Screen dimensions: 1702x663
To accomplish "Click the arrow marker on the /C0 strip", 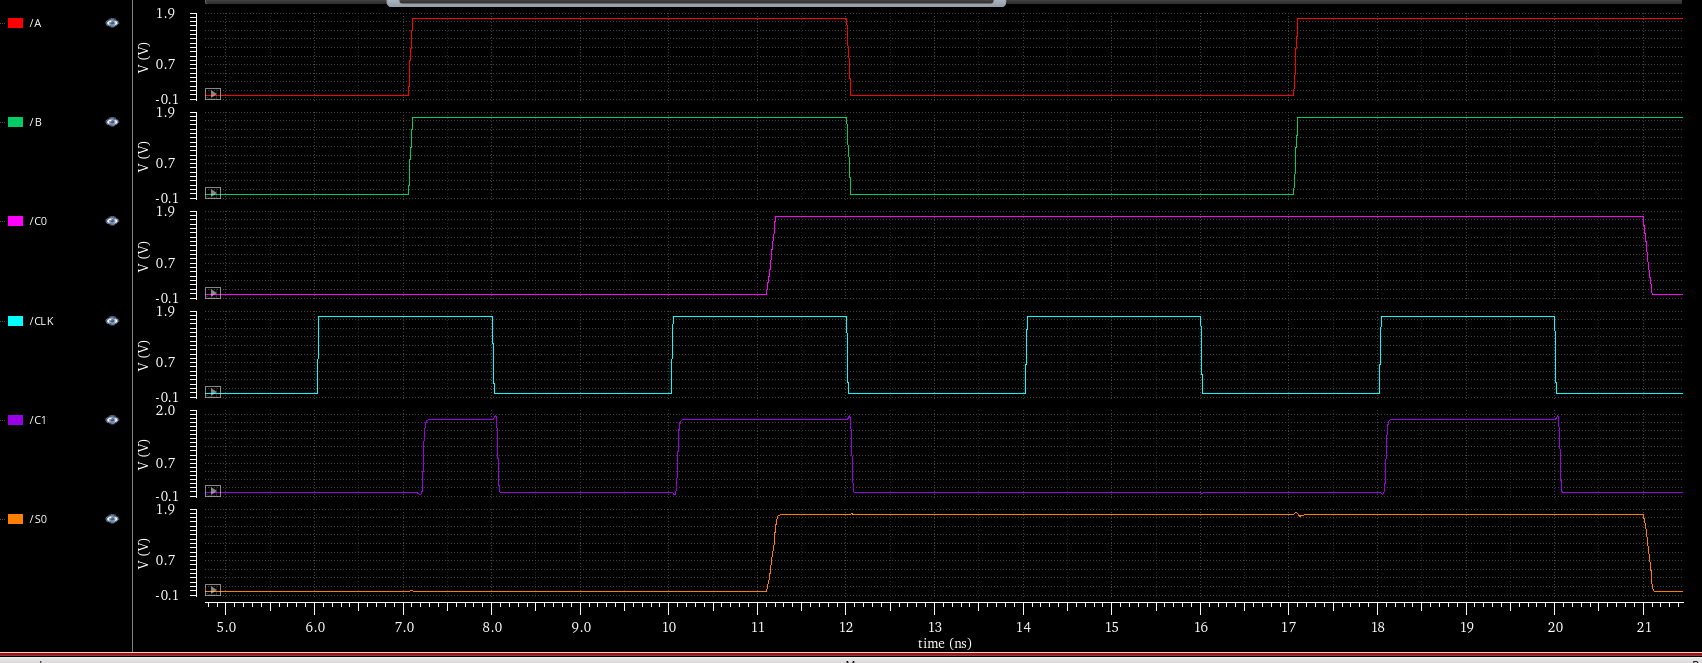I will click(x=212, y=293).
